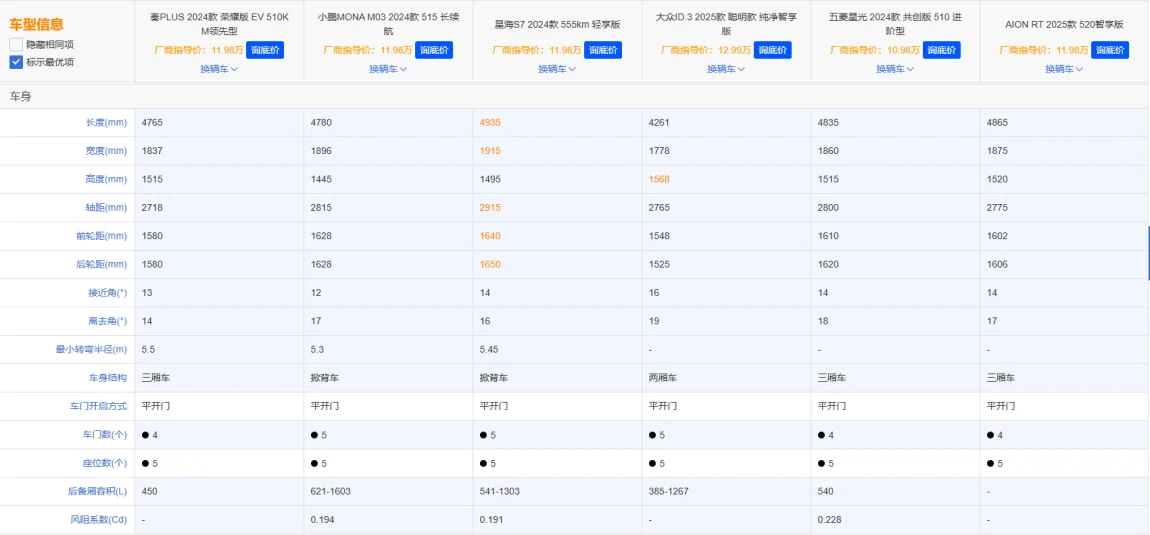Click the 后备厢容积(L) row label
The height and width of the screenshot is (535, 1150).
95,492
